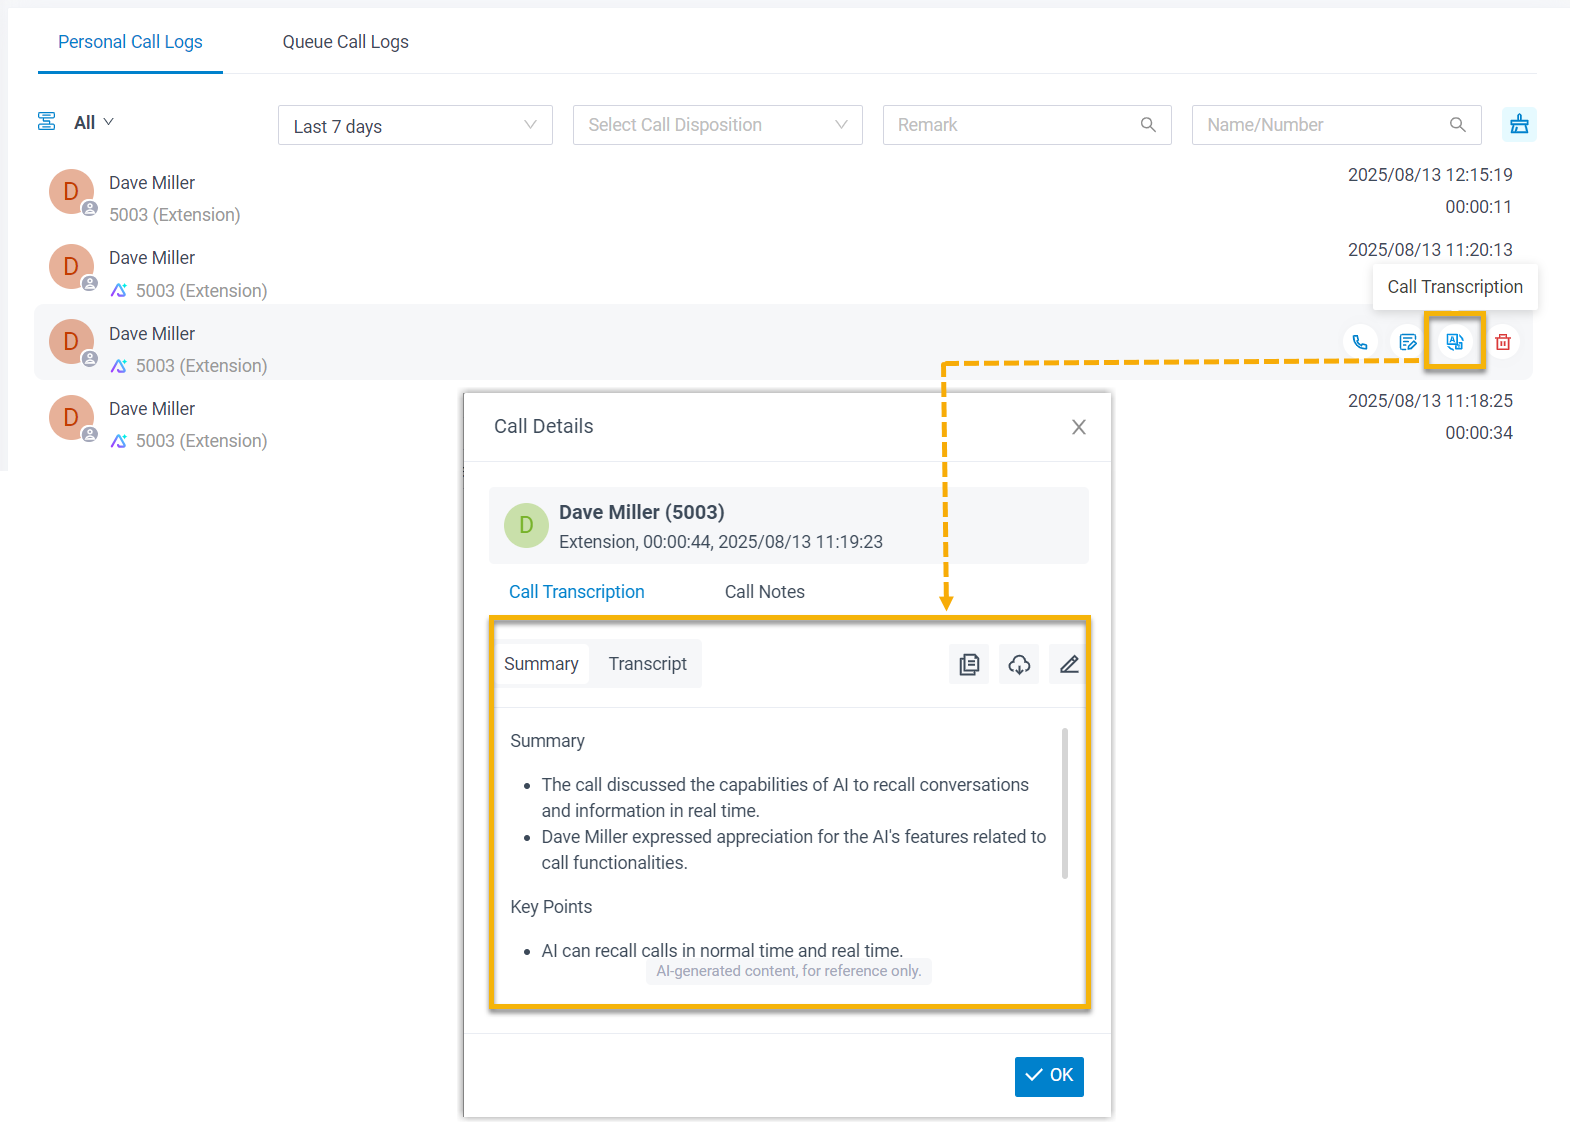Open call notes edit icon in row
Image resolution: width=1570 pixels, height=1122 pixels.
(x=1407, y=342)
